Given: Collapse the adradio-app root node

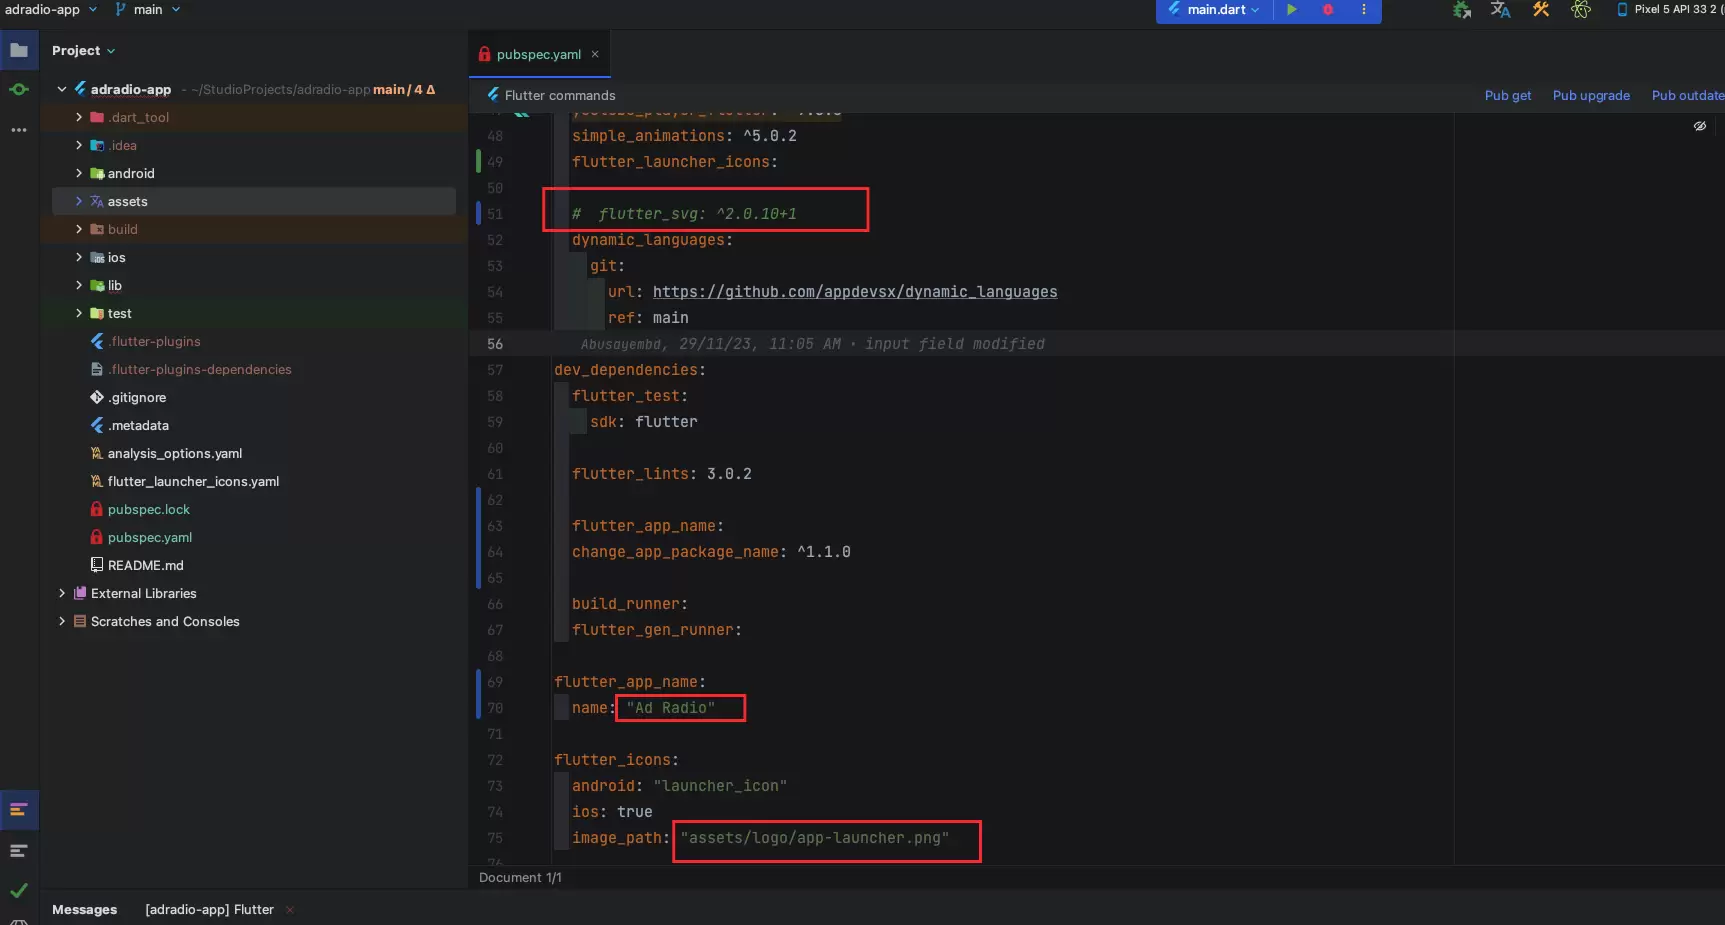Looking at the screenshot, I should click(x=62, y=89).
